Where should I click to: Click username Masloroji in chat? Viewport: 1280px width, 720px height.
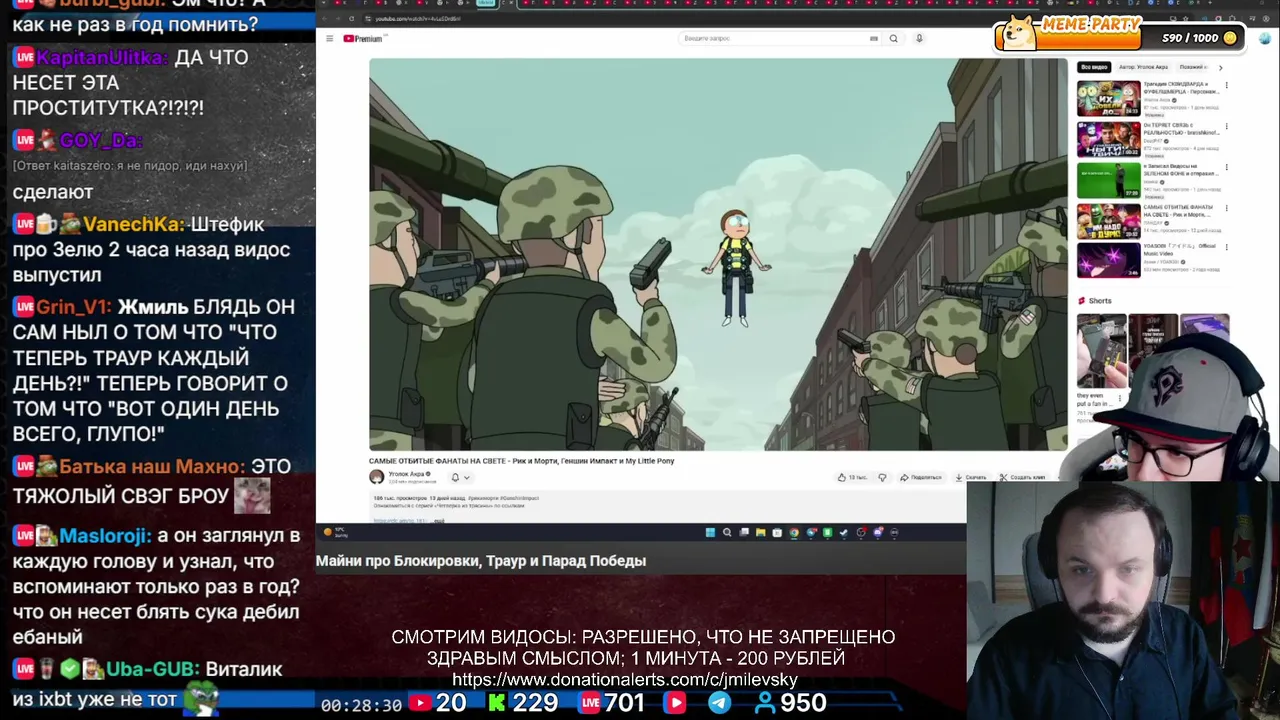coord(105,536)
